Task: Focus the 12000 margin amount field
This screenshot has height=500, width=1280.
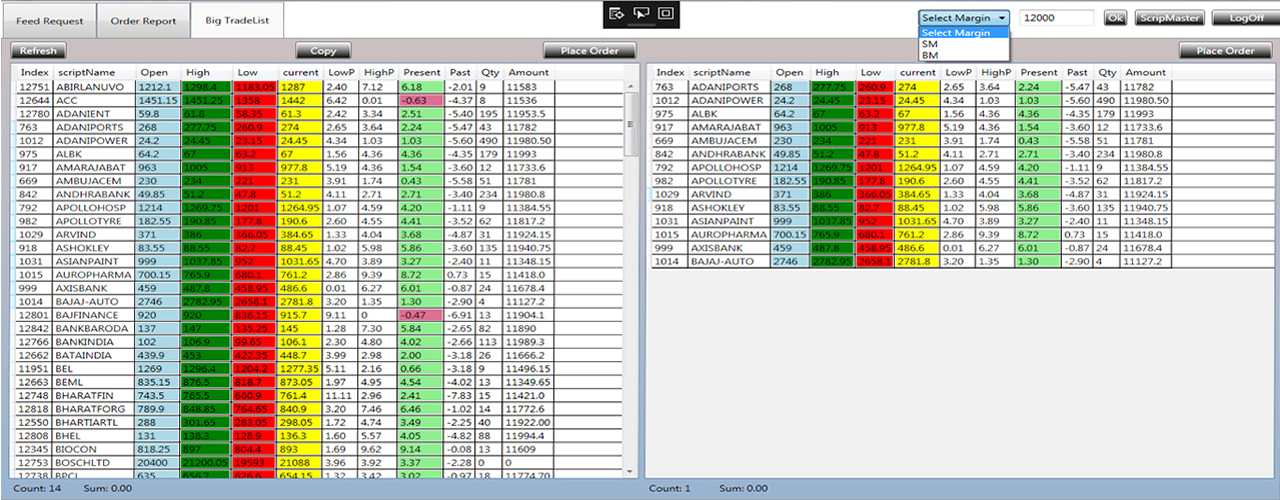Action: click(x=1057, y=18)
